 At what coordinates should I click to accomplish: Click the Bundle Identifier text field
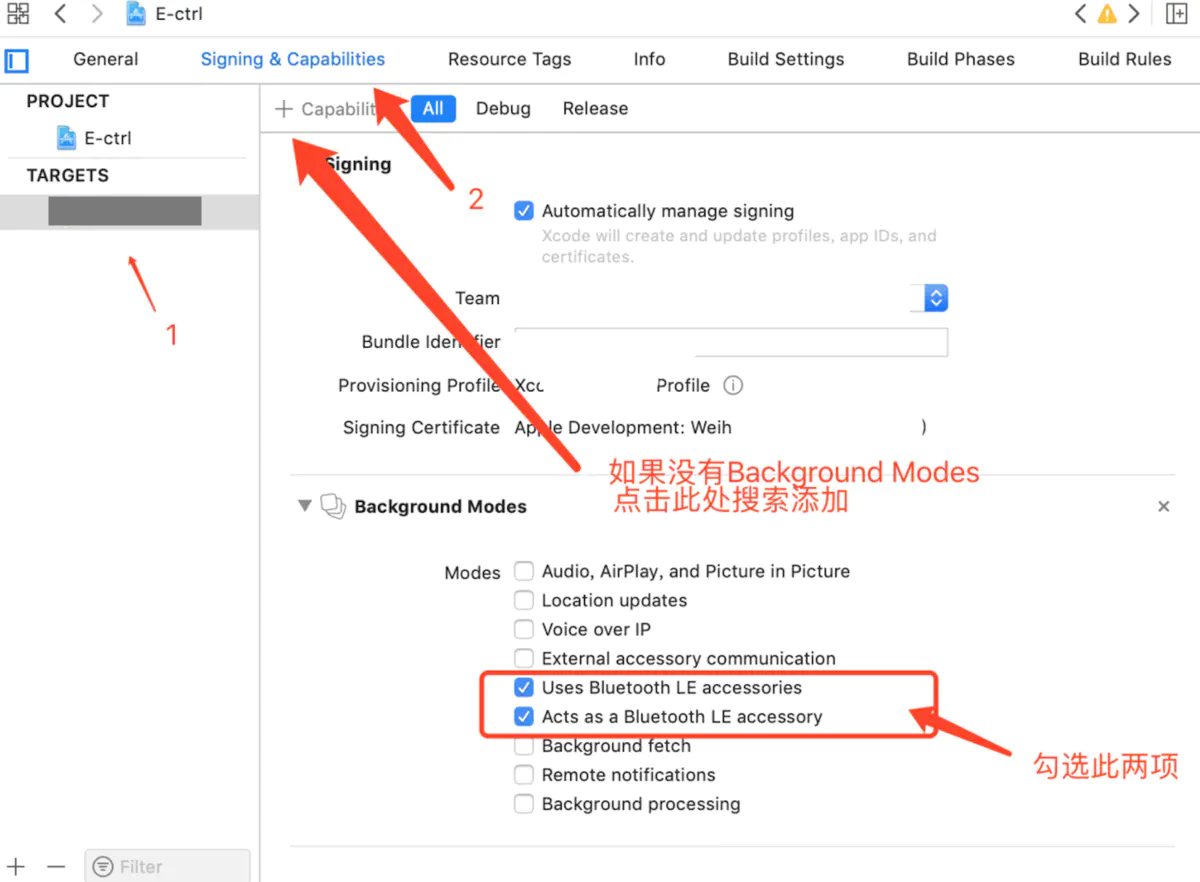coord(731,342)
